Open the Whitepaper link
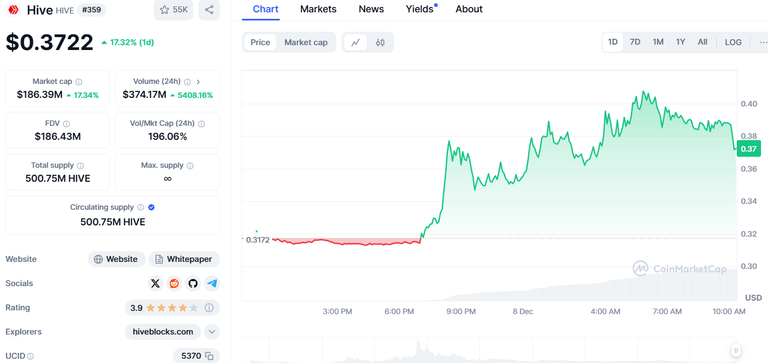The width and height of the screenshot is (768, 363). click(x=184, y=259)
